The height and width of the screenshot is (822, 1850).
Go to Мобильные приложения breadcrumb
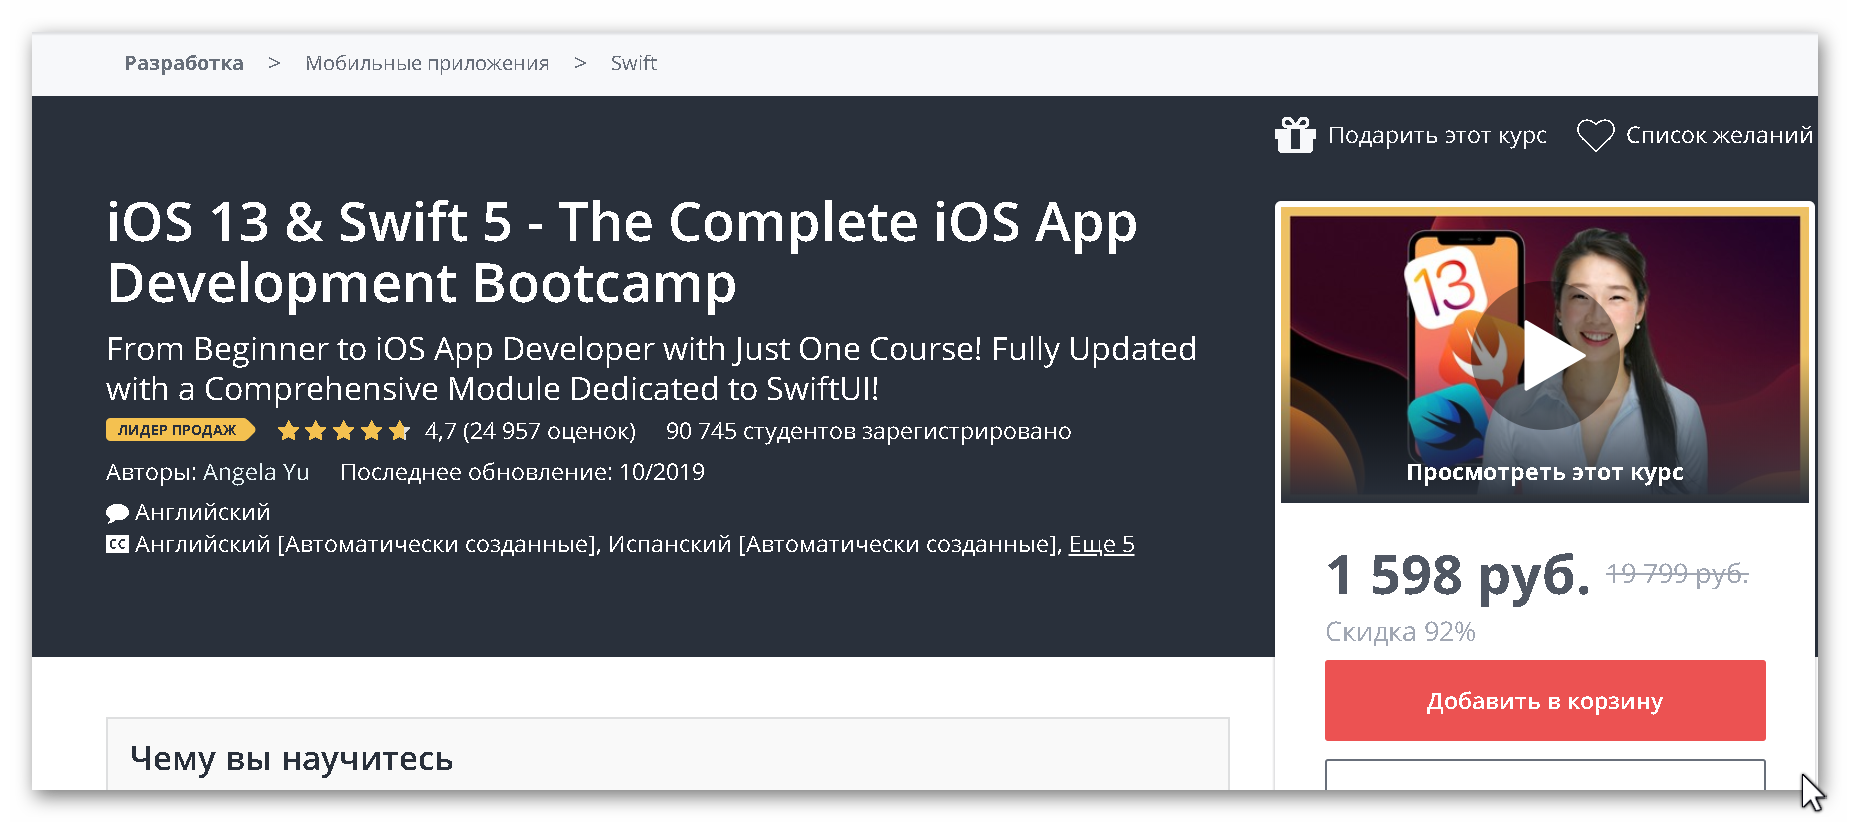[x=427, y=63]
